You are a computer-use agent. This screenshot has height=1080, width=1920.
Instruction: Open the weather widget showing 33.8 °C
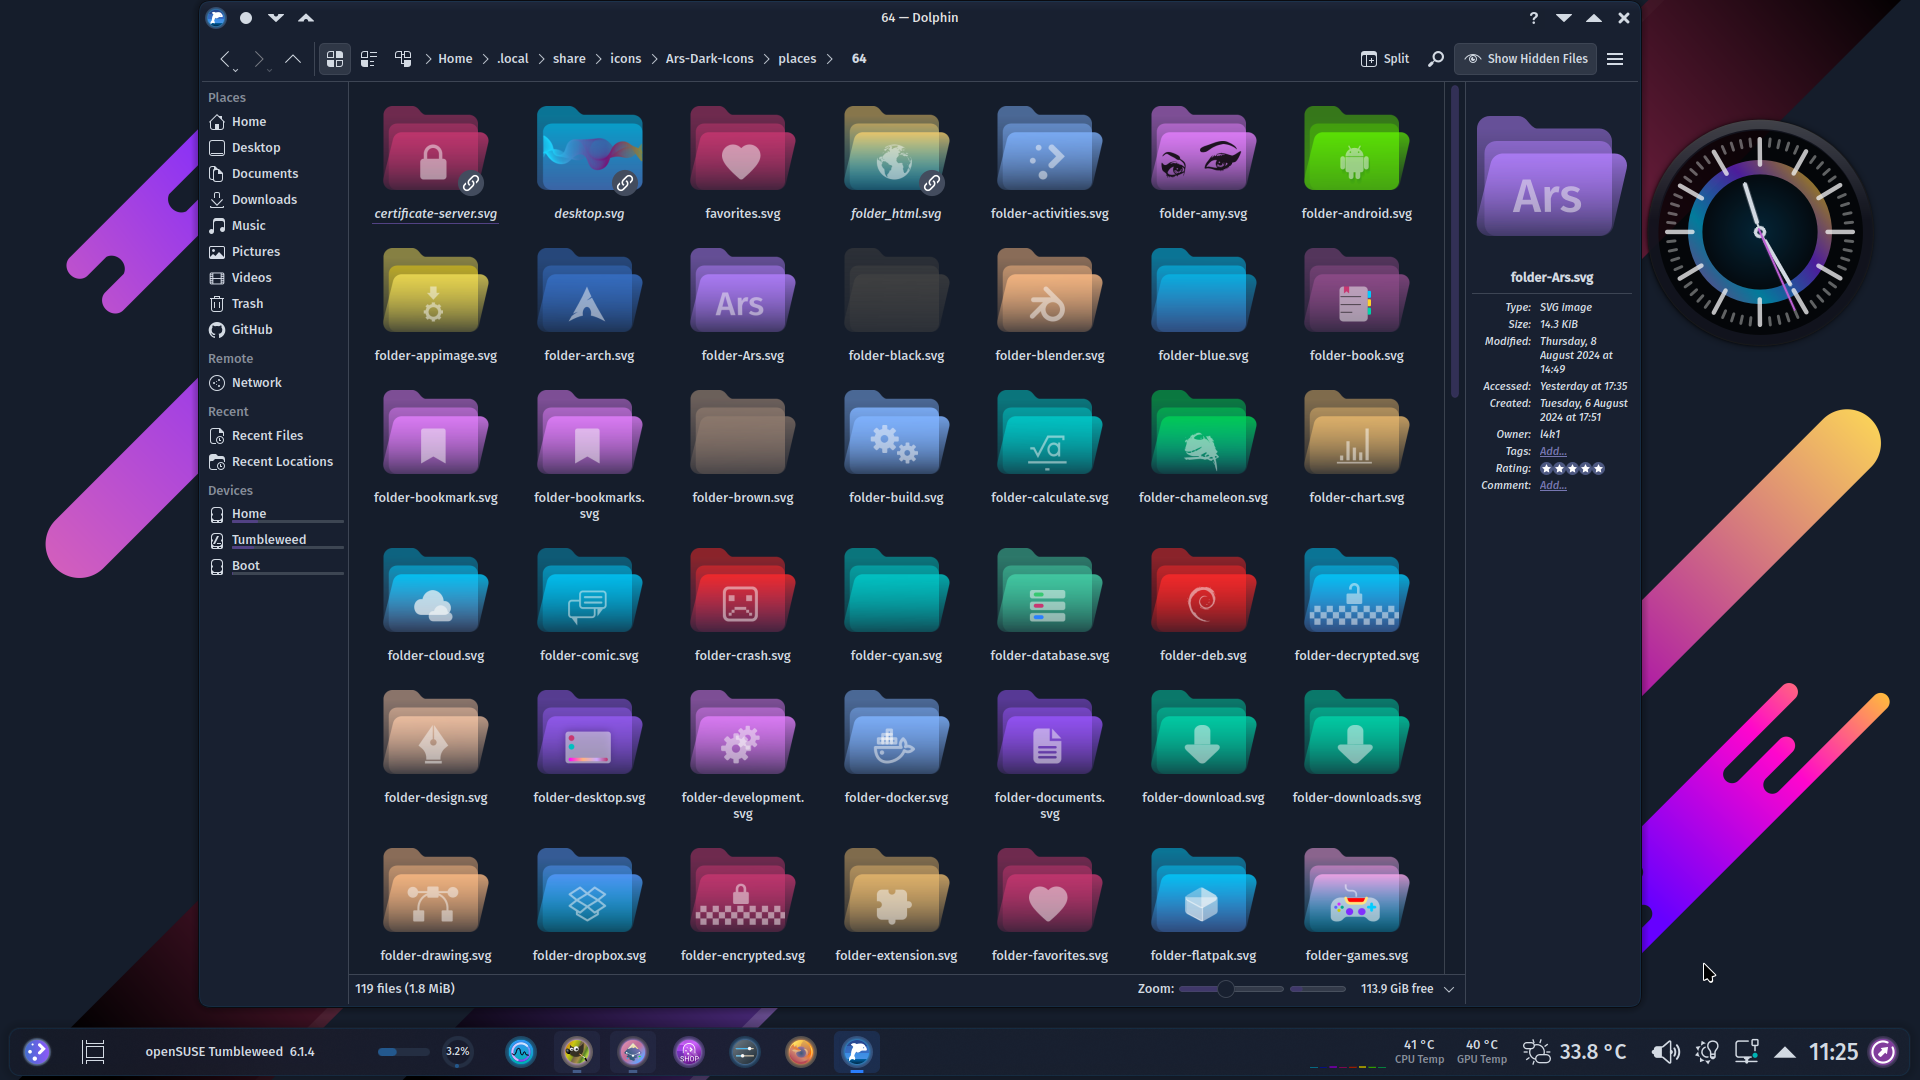coord(1575,1052)
